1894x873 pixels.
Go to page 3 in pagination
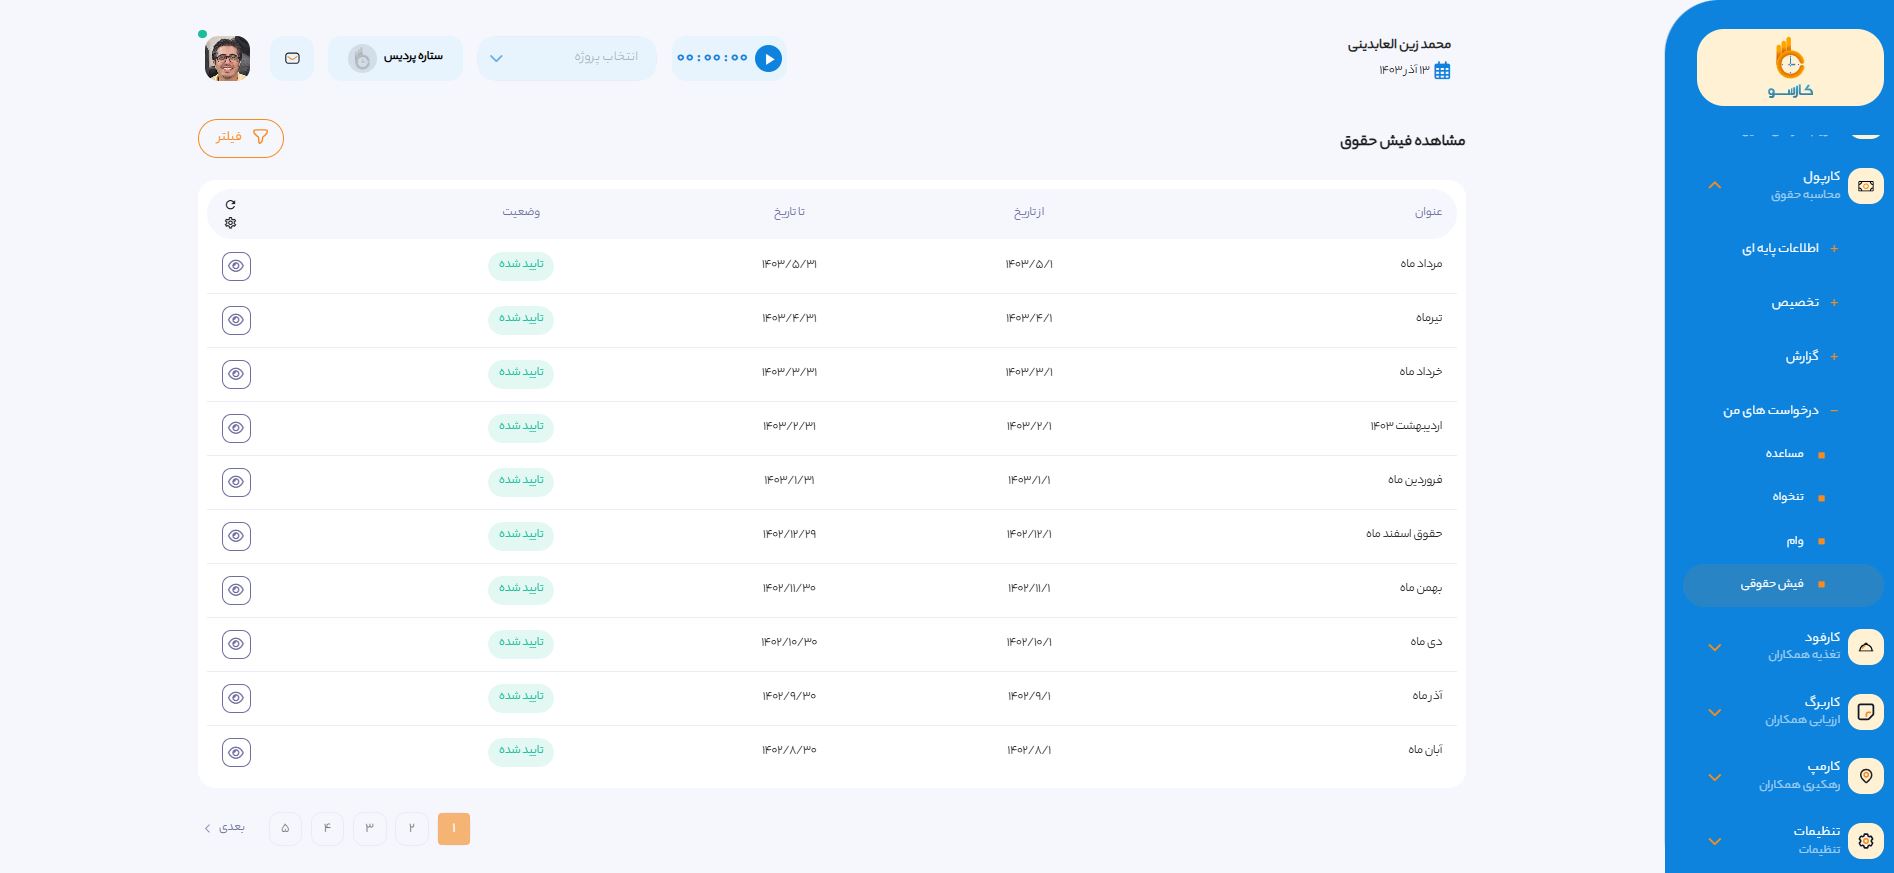tap(369, 828)
